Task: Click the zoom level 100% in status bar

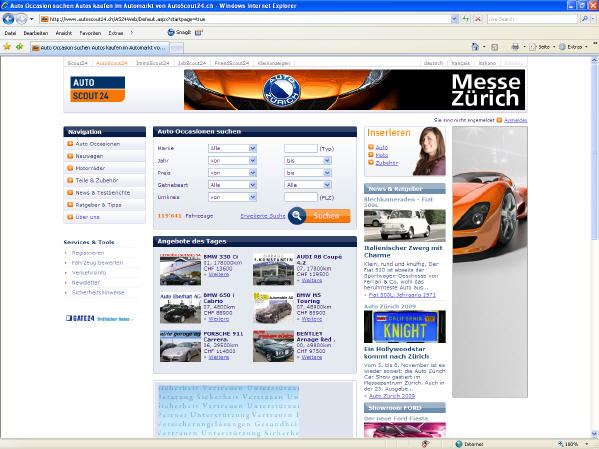Action: pyautogui.click(x=571, y=444)
